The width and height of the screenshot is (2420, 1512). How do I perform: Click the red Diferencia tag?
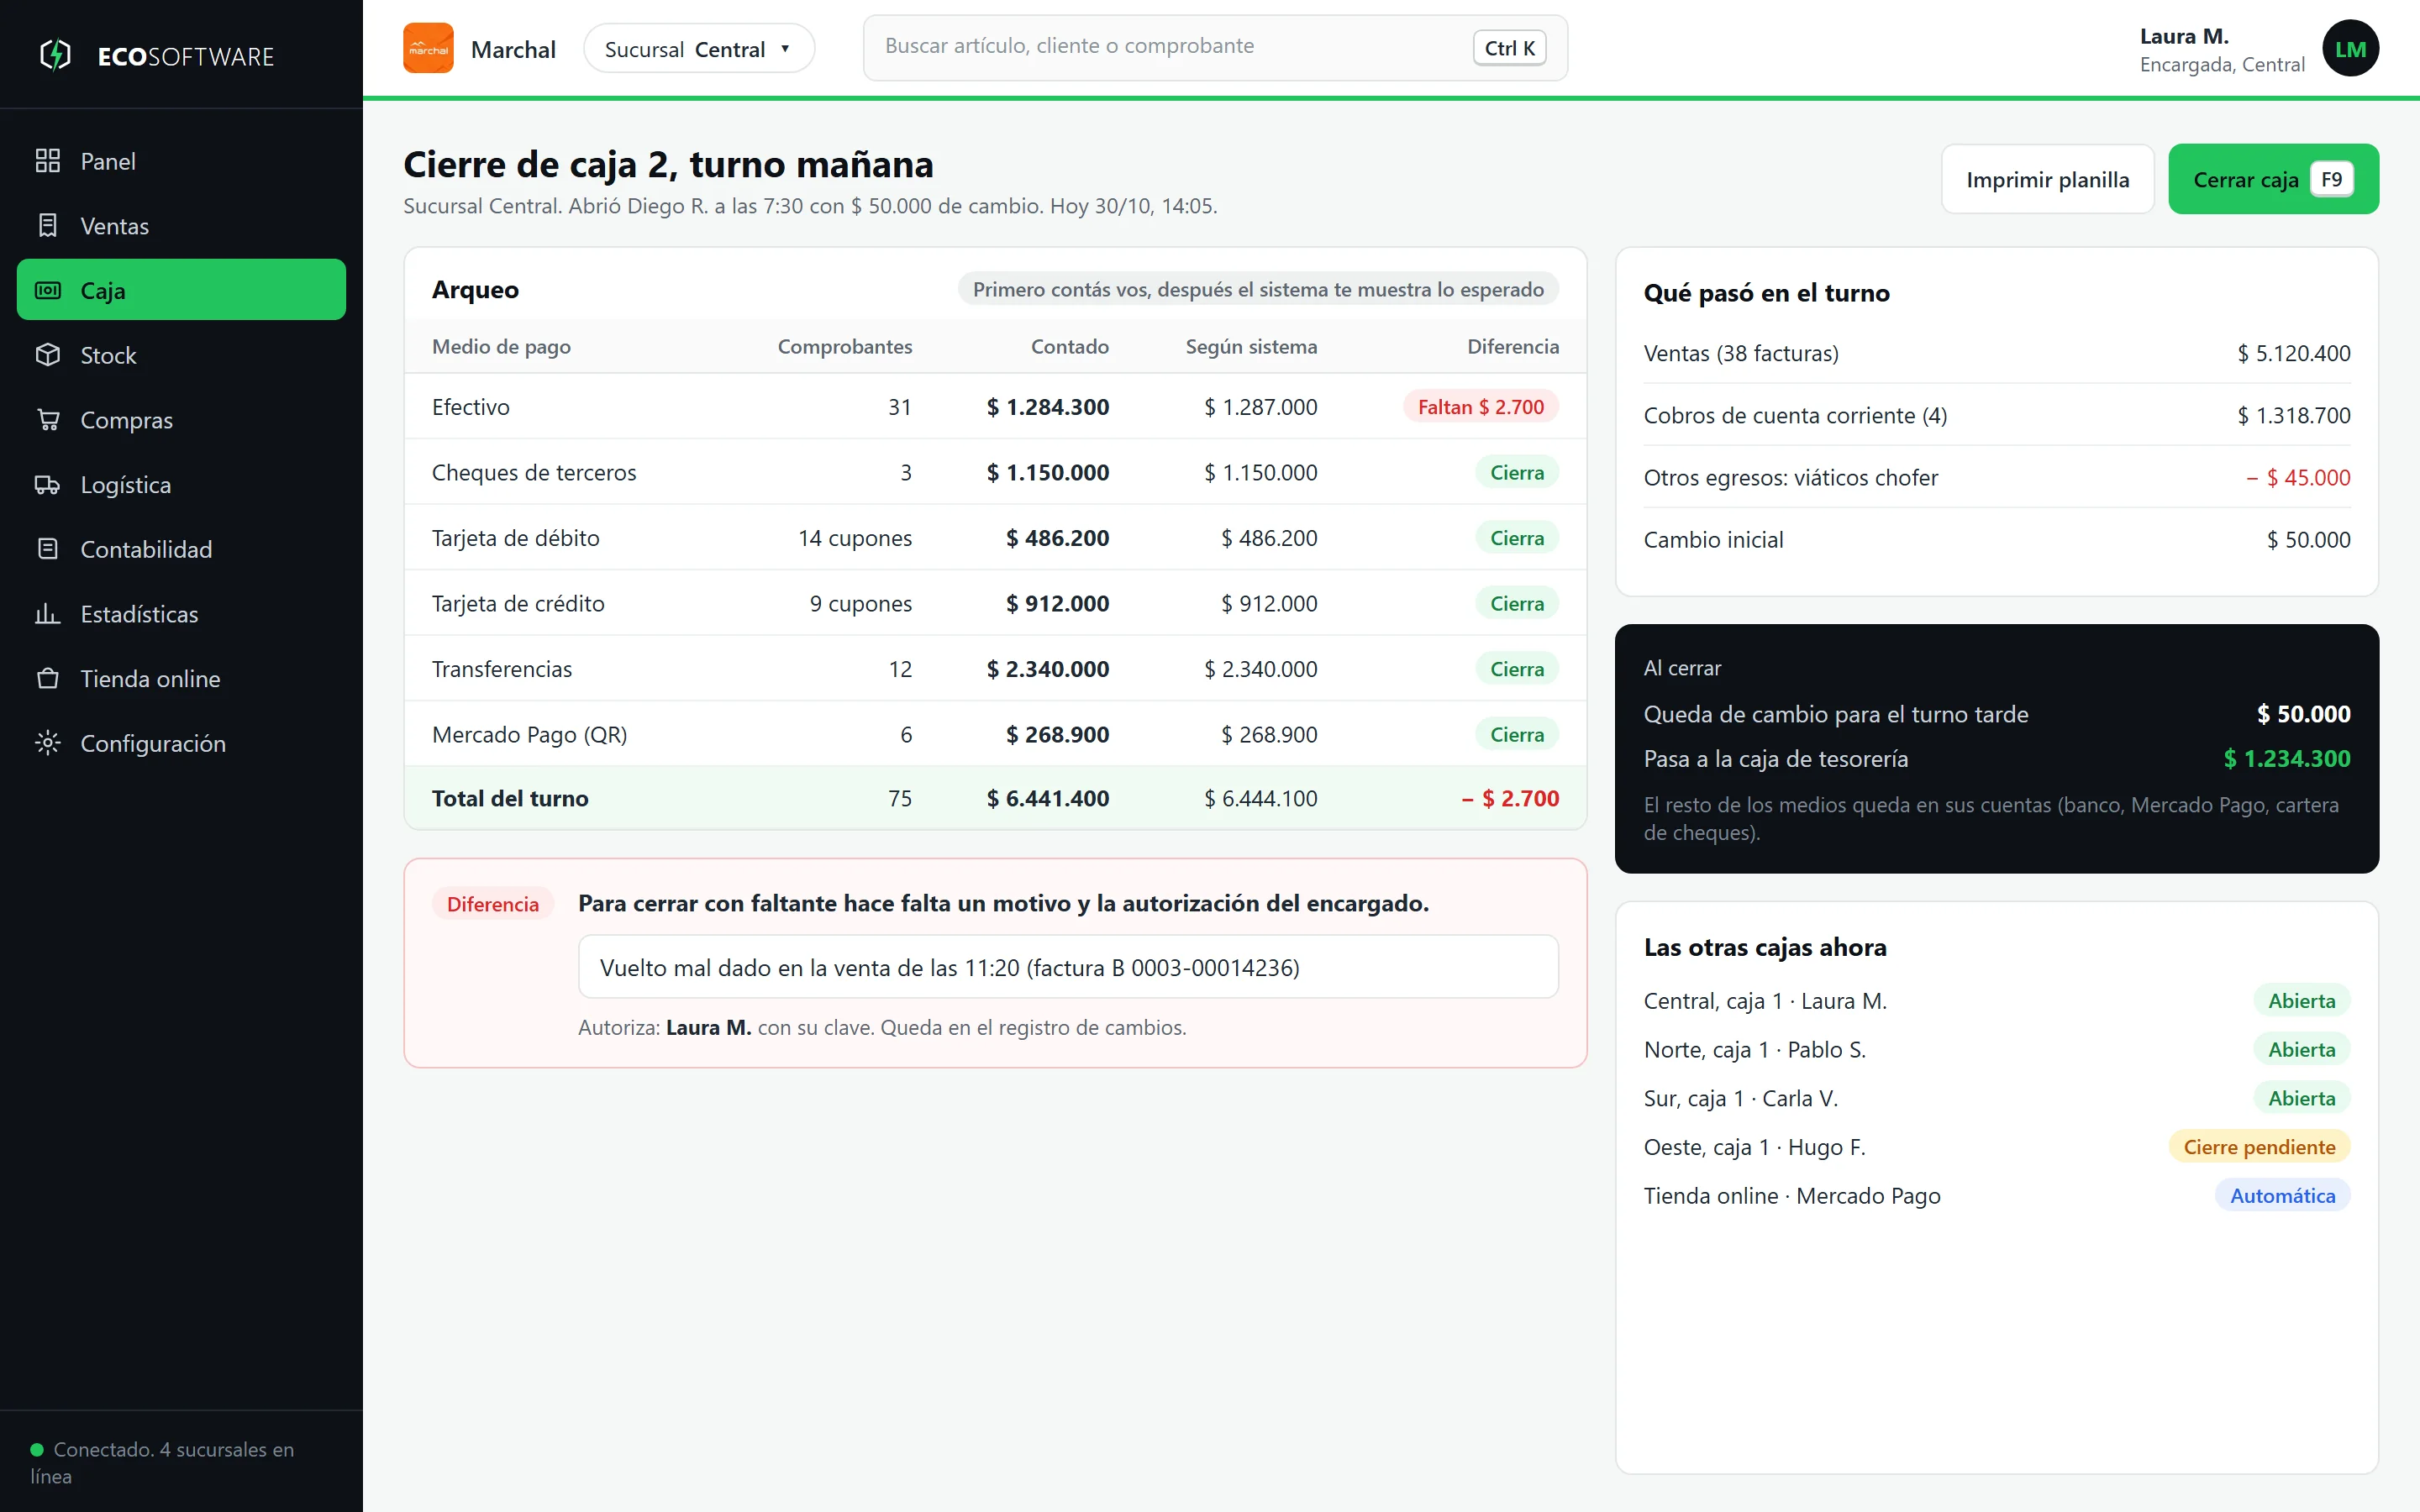click(x=492, y=904)
